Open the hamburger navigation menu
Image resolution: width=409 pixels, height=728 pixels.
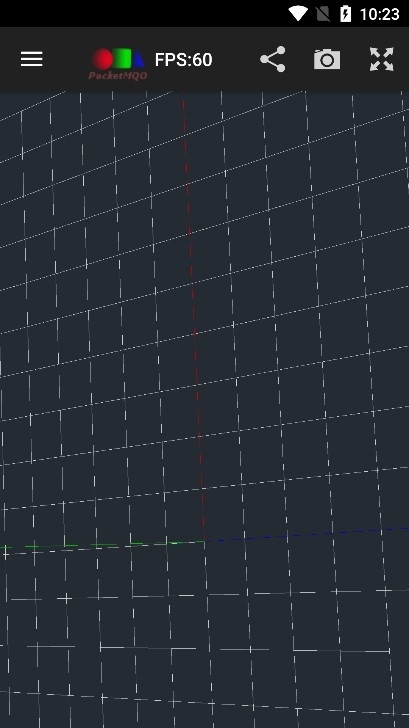click(x=32, y=59)
